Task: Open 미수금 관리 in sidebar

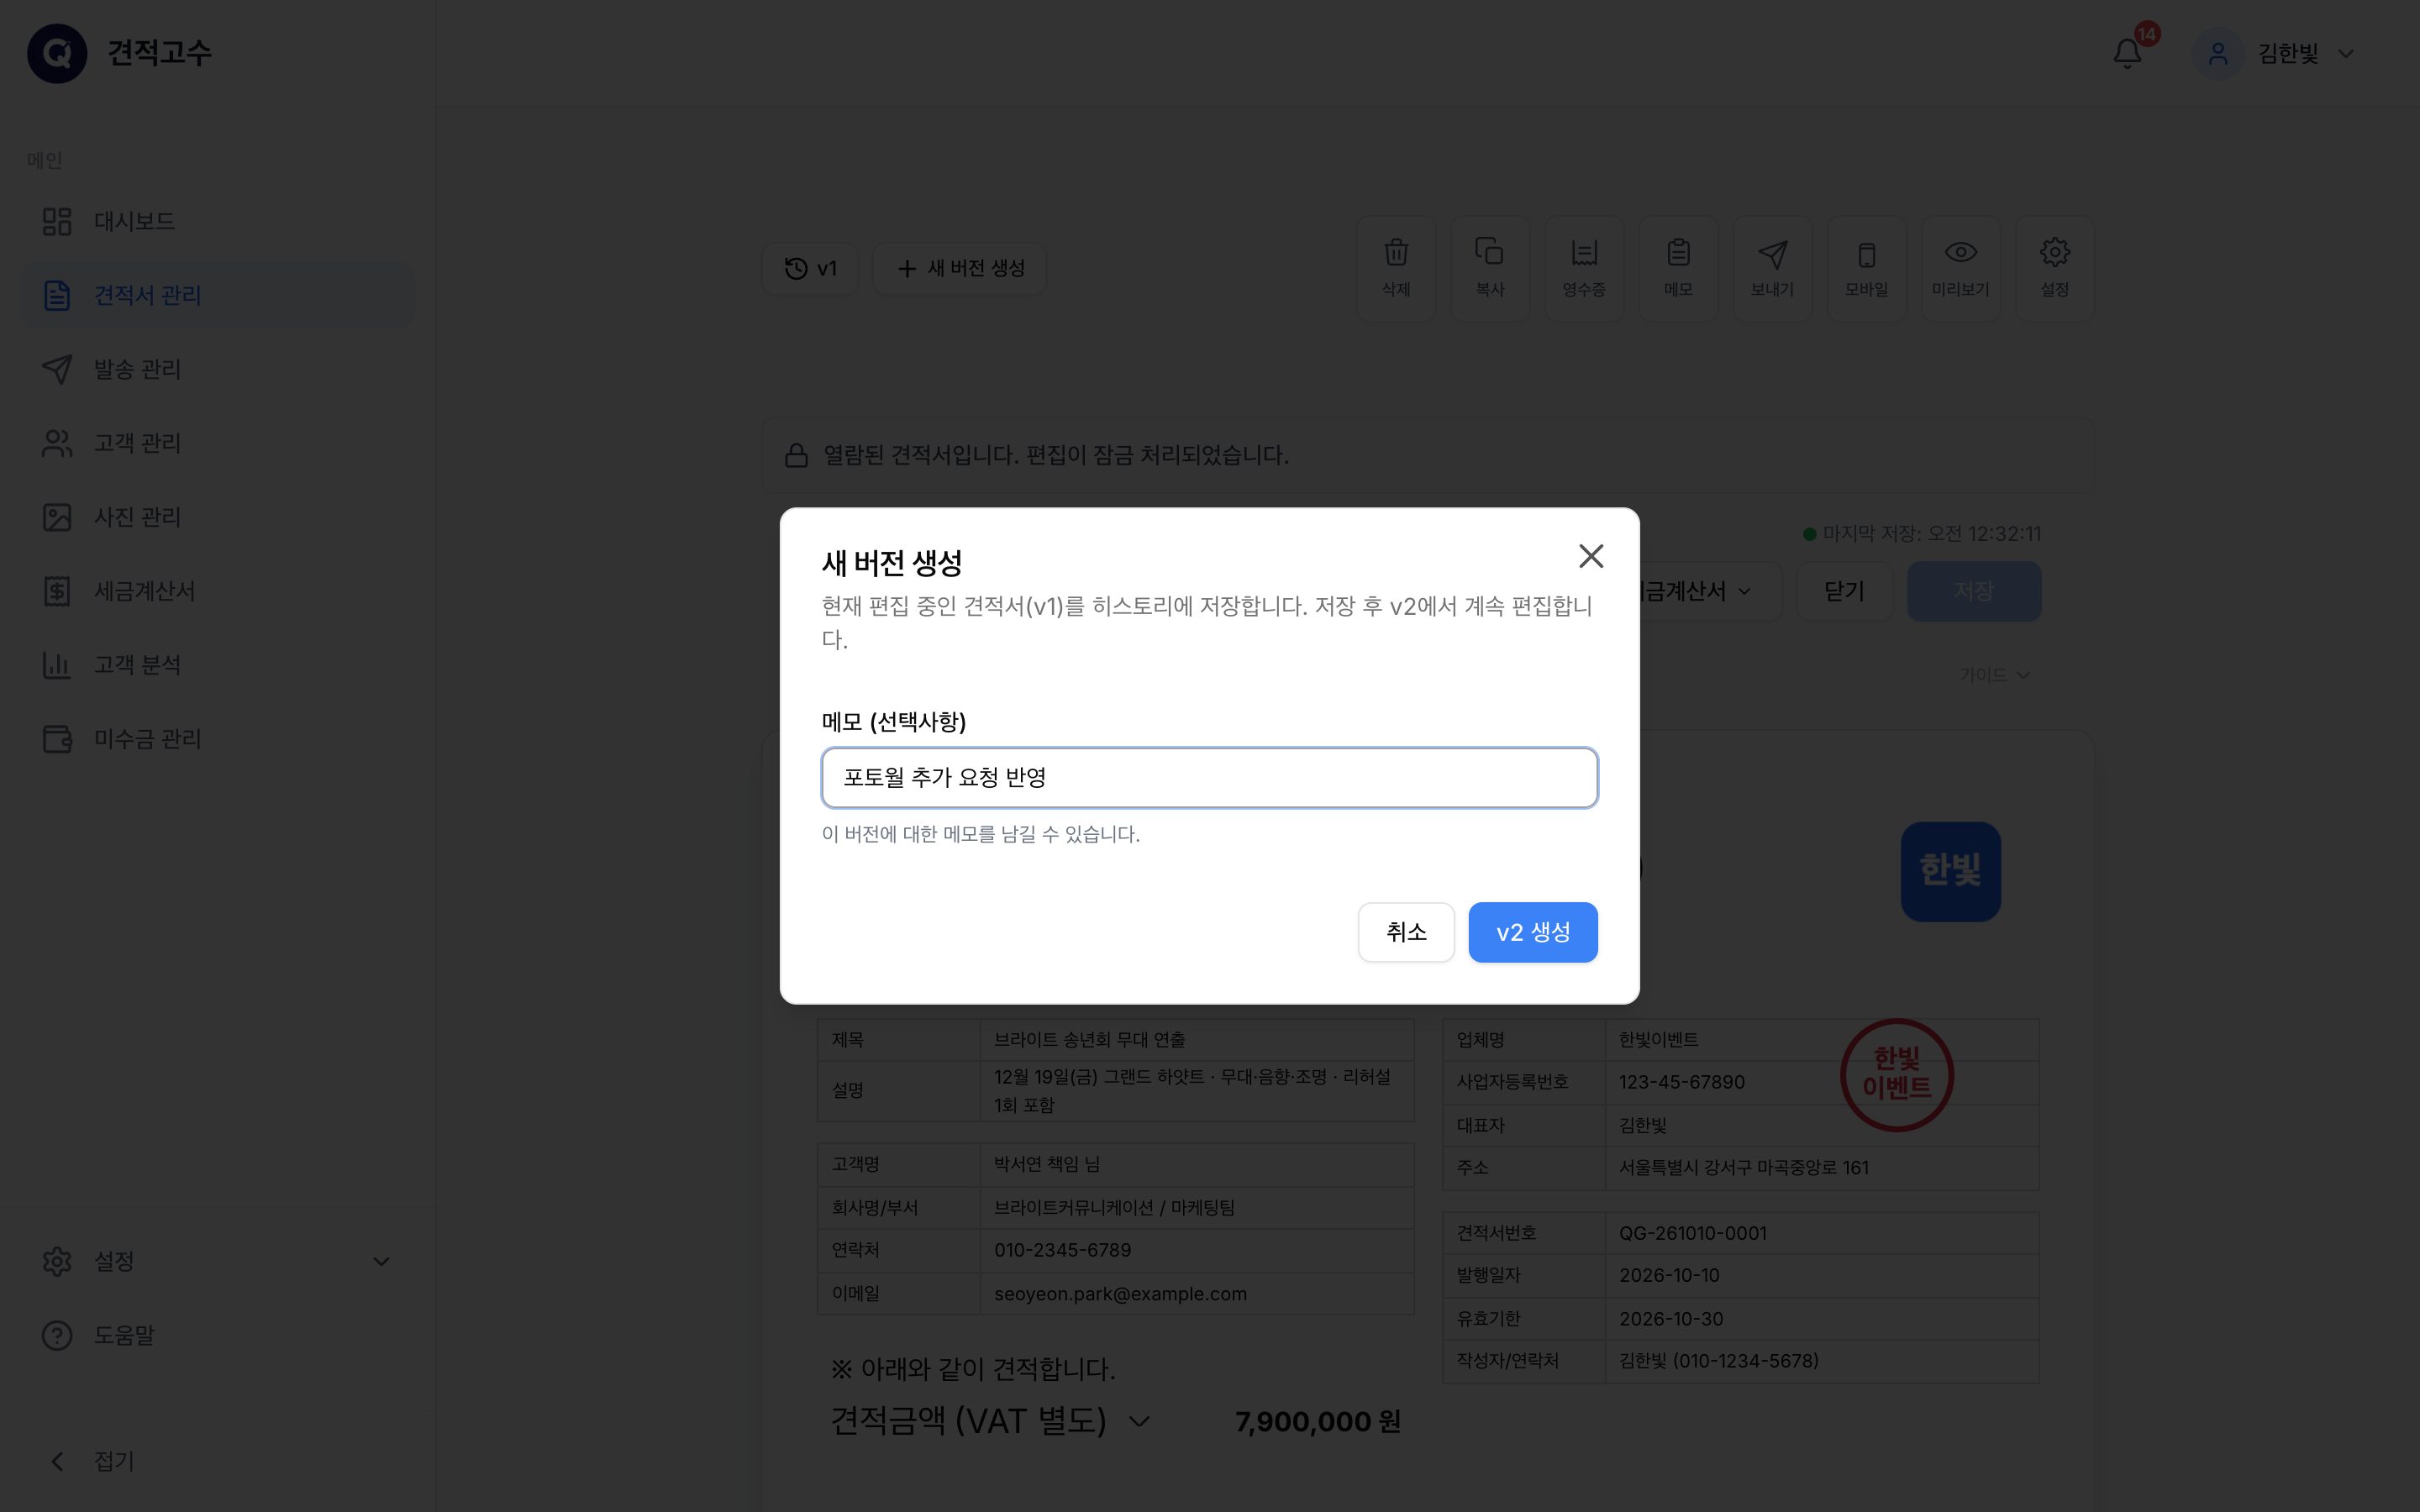Action: [217, 739]
